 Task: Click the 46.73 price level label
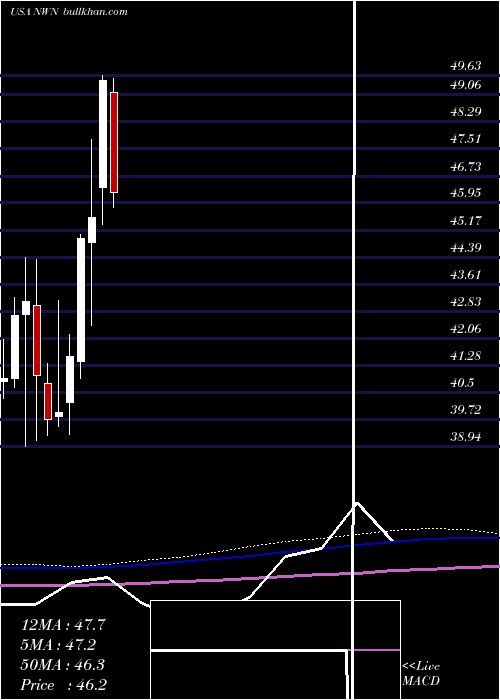466,167
